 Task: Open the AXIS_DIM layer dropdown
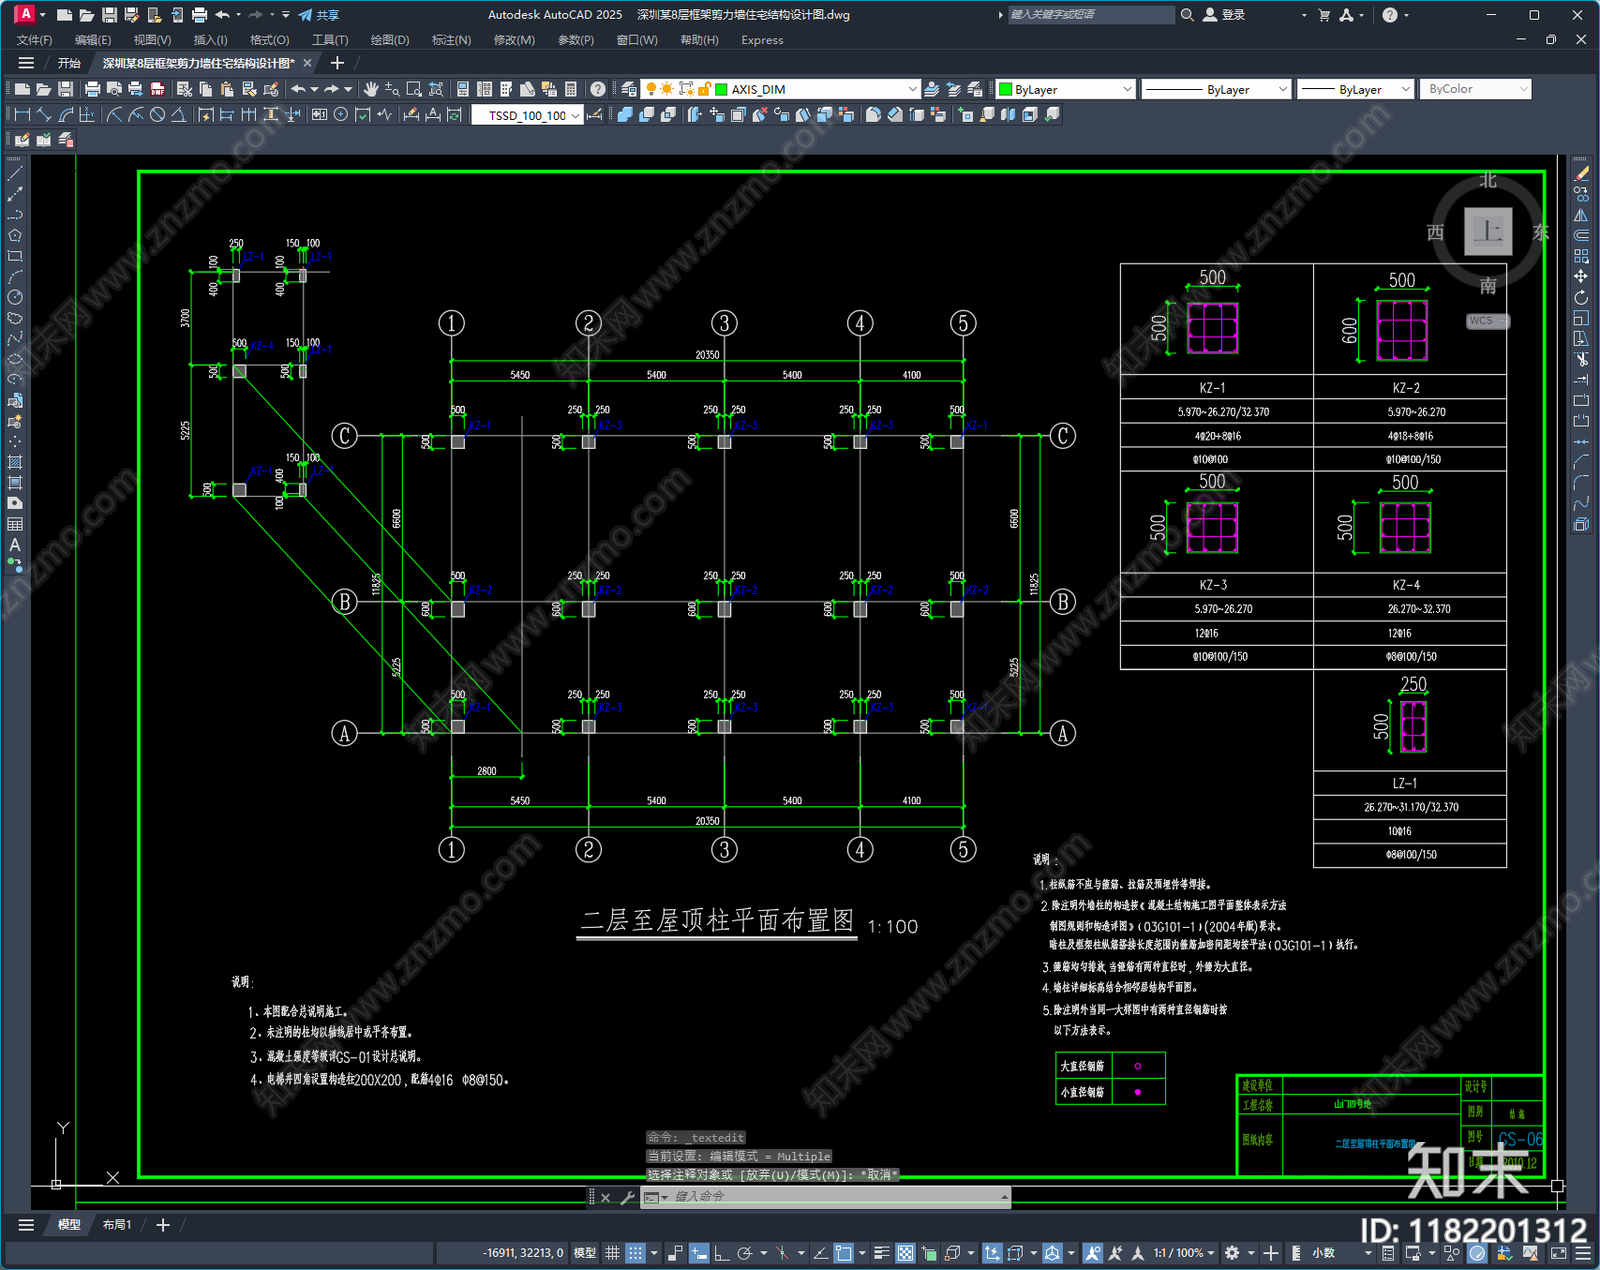911,89
